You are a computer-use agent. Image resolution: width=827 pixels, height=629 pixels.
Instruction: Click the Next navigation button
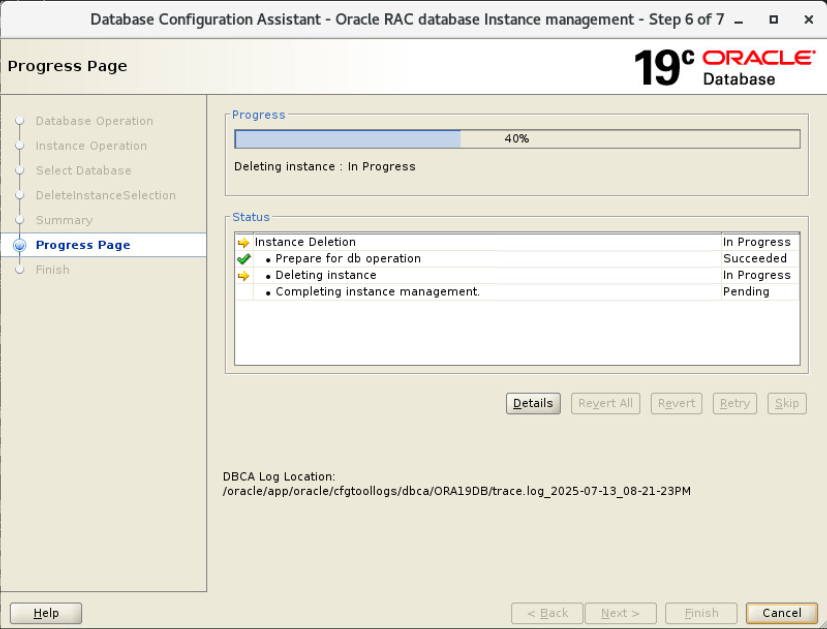[x=621, y=613]
